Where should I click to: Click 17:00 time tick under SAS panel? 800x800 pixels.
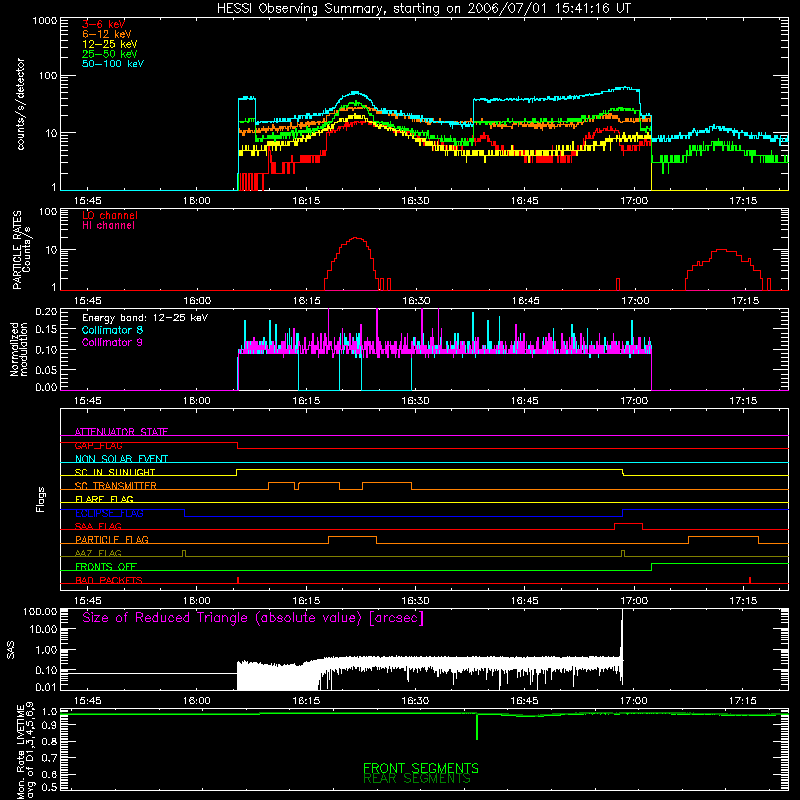point(634,701)
